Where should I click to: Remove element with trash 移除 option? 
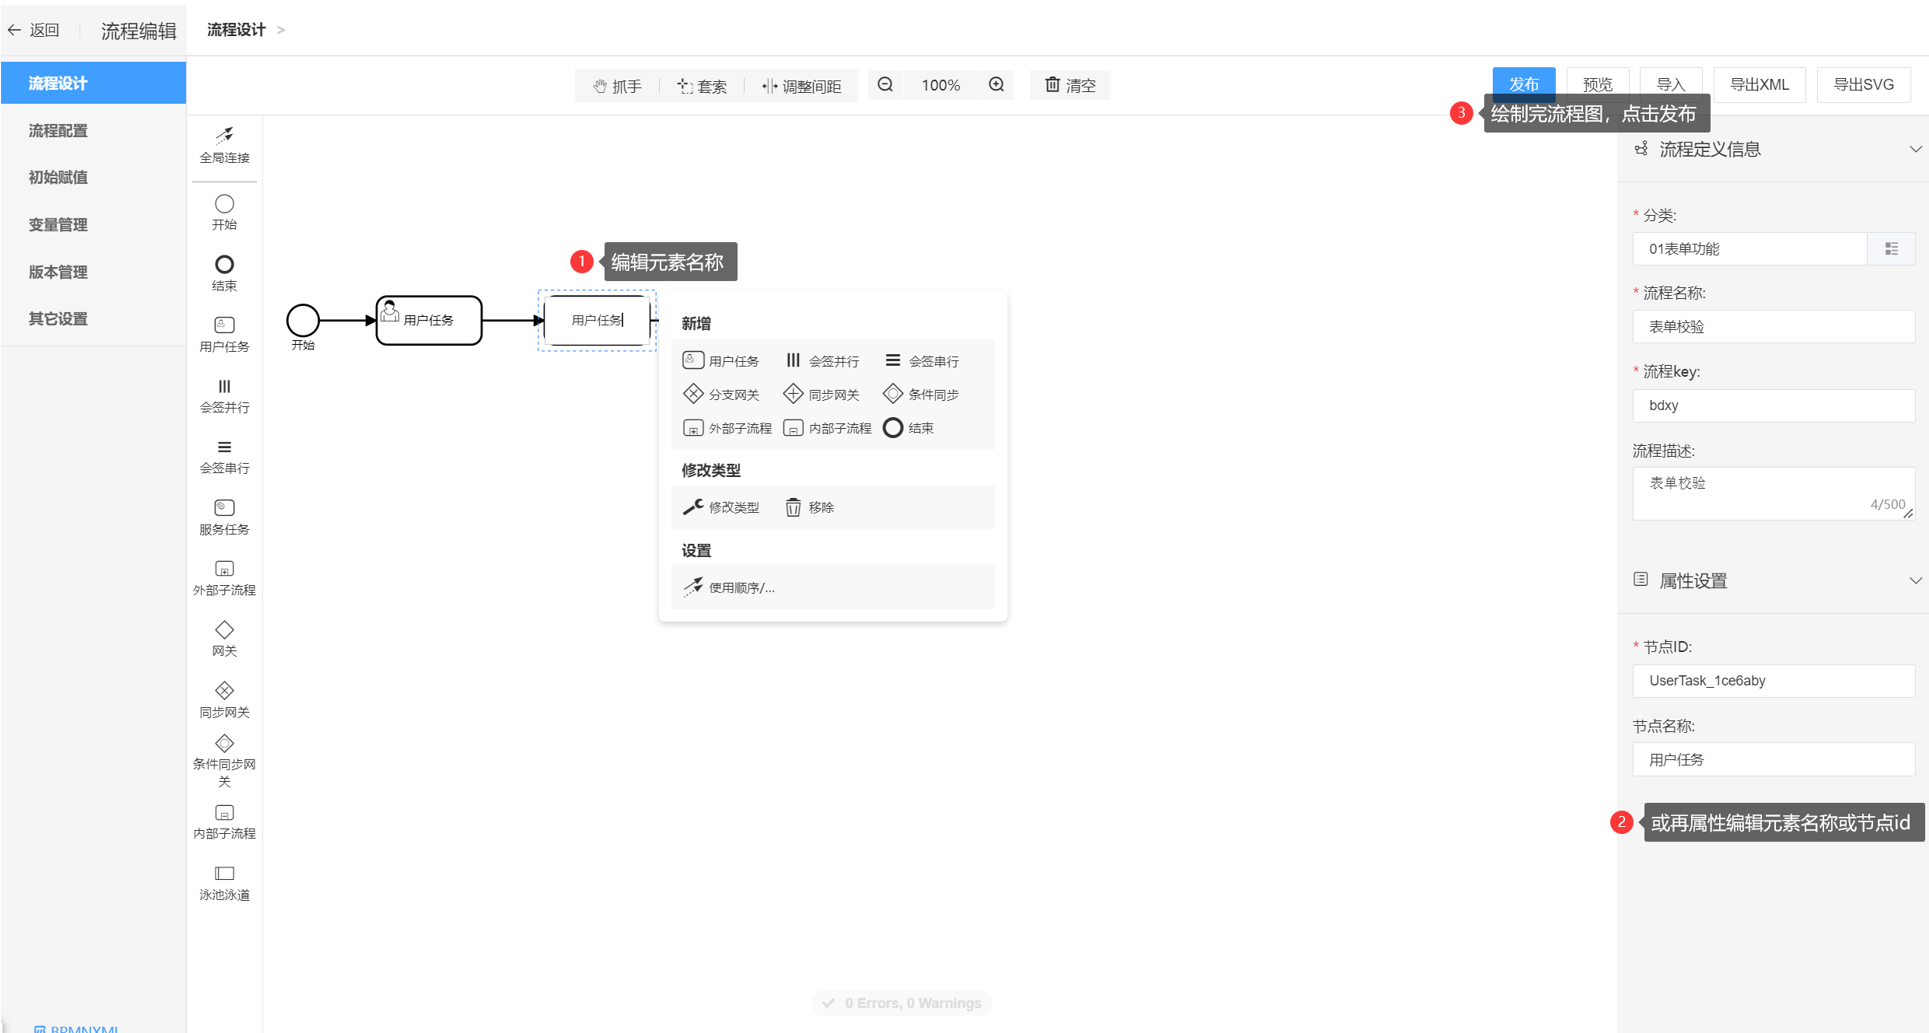pyautogui.click(x=809, y=507)
